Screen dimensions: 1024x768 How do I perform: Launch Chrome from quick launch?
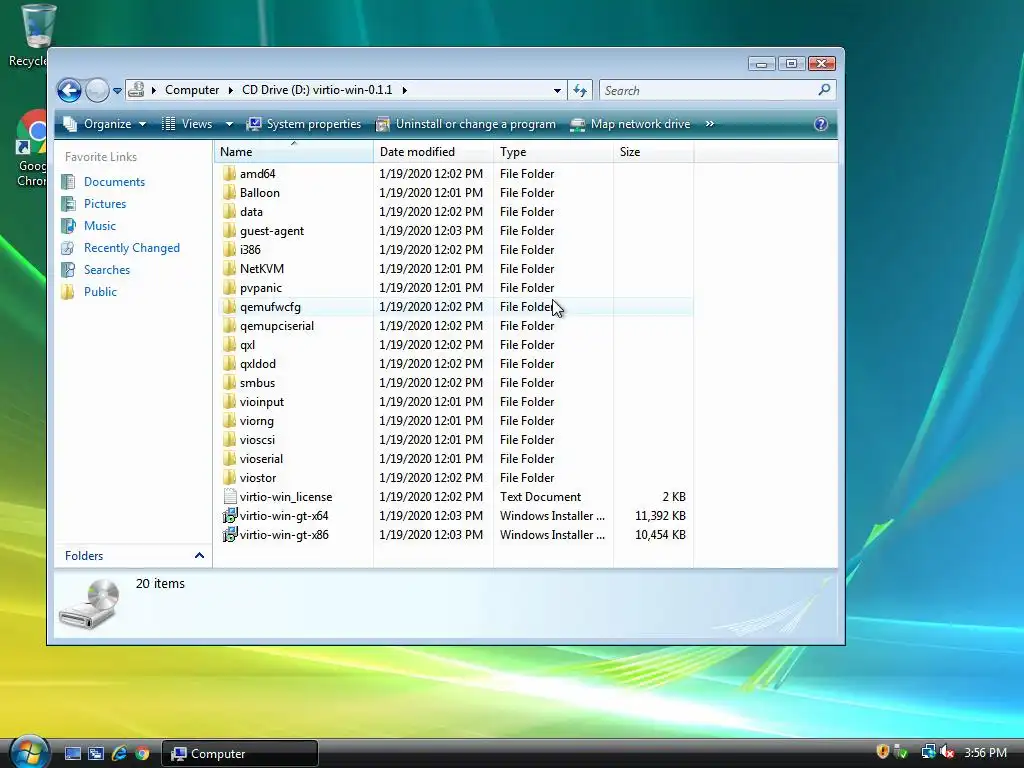(x=142, y=754)
